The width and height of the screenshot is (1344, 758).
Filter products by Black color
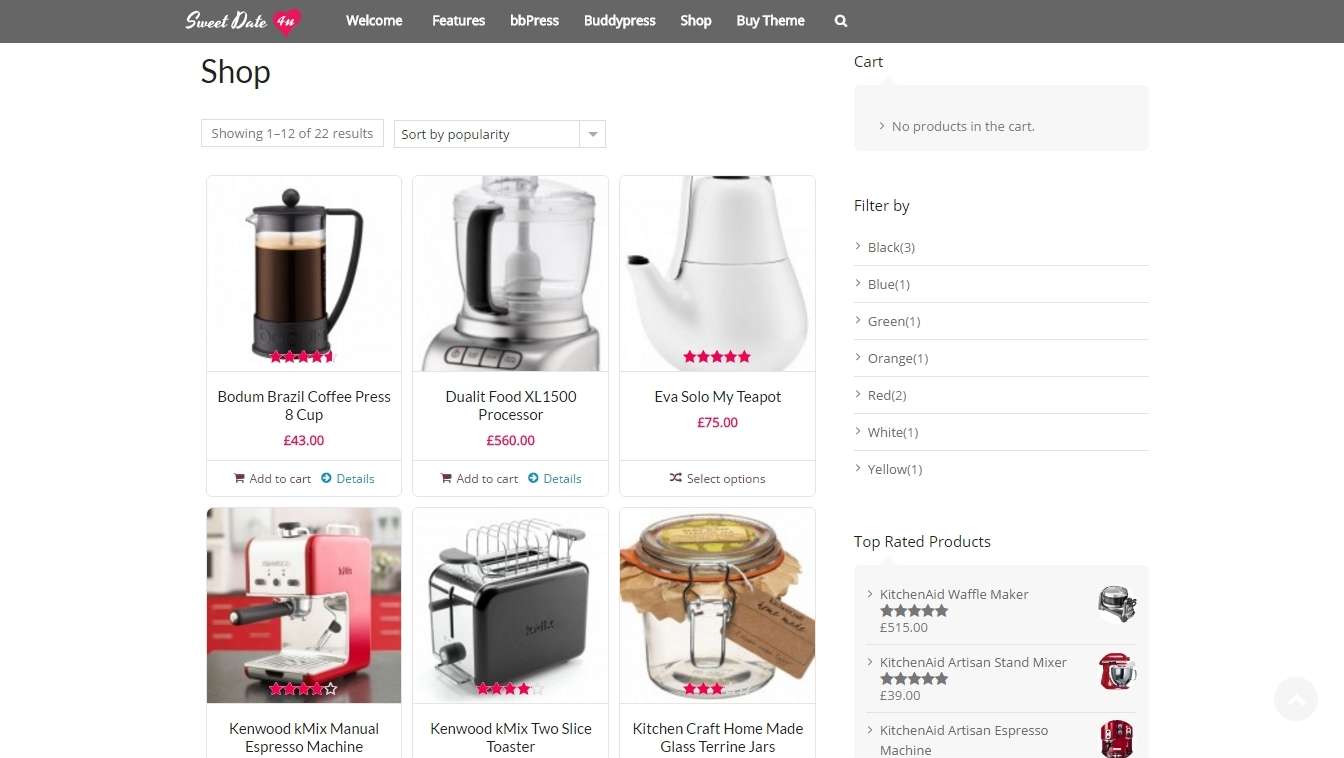pos(891,247)
